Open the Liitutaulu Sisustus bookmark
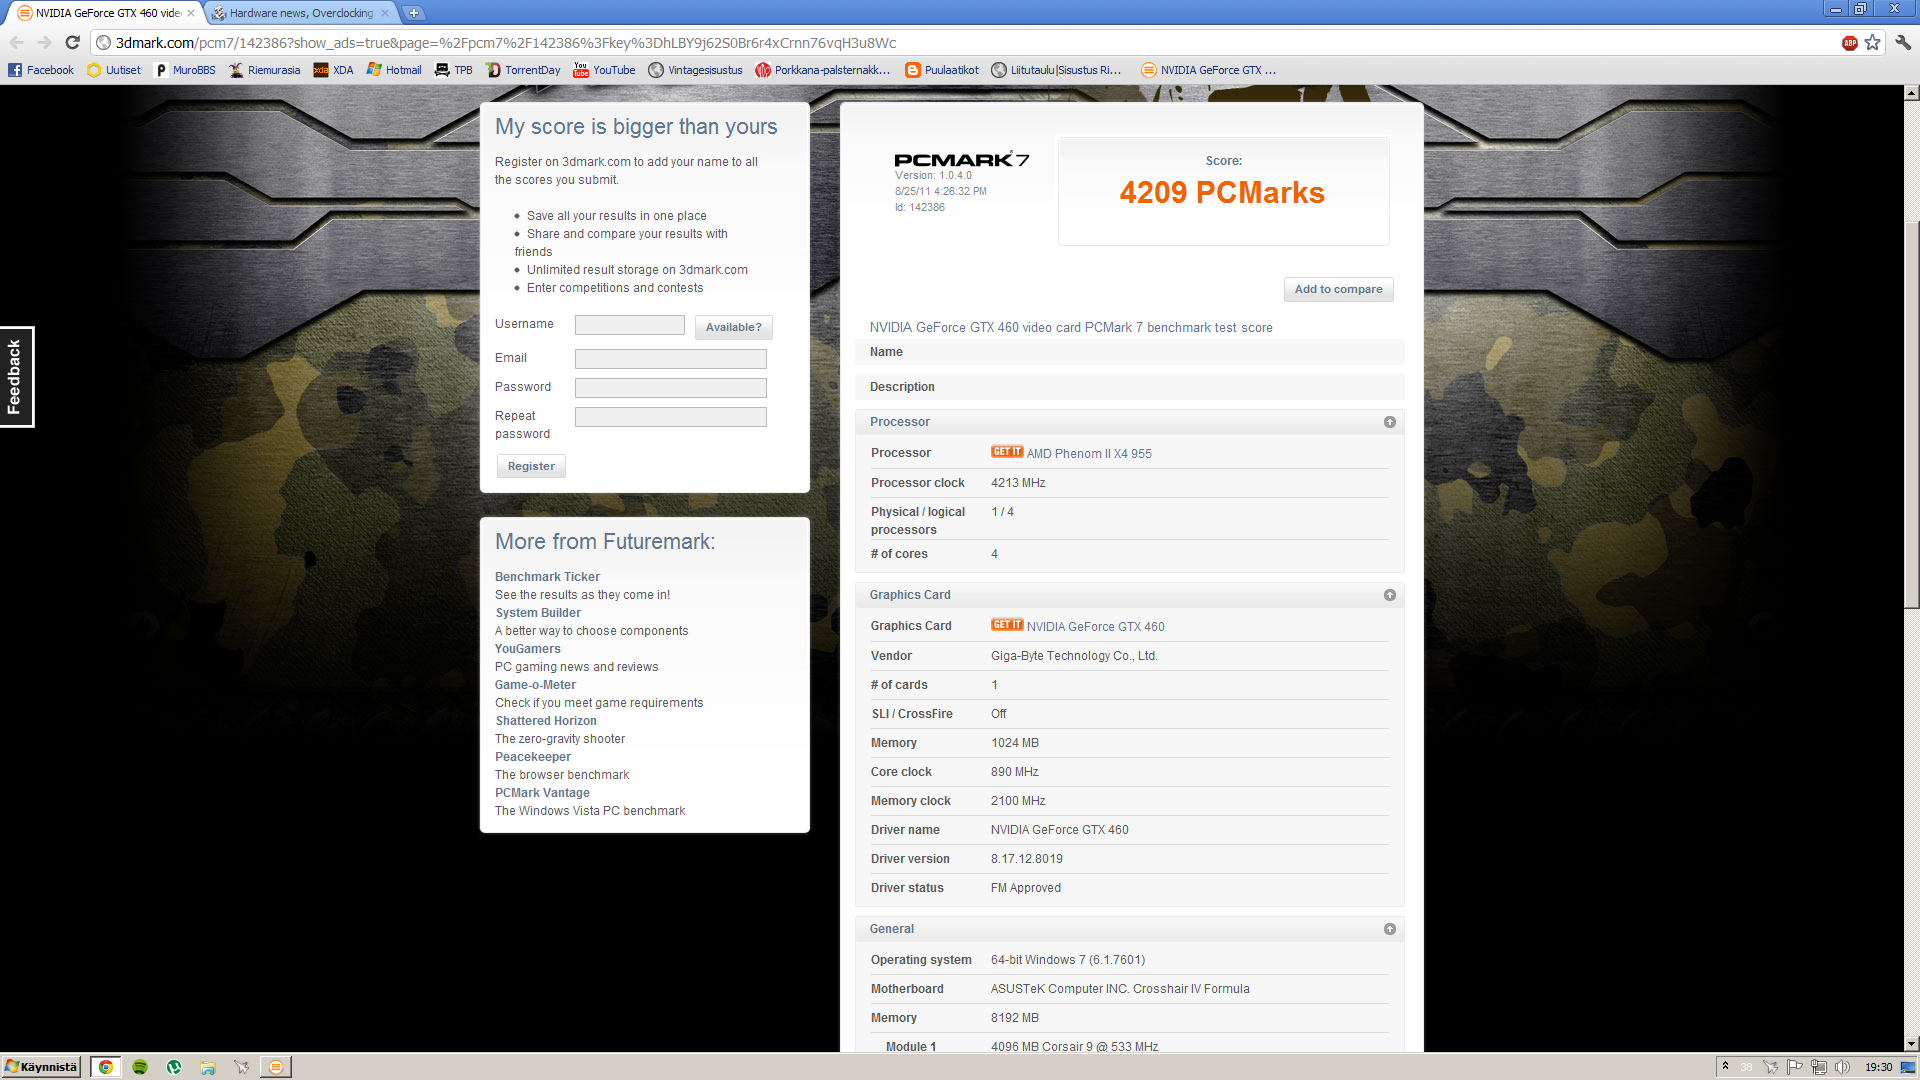 [x=1057, y=70]
